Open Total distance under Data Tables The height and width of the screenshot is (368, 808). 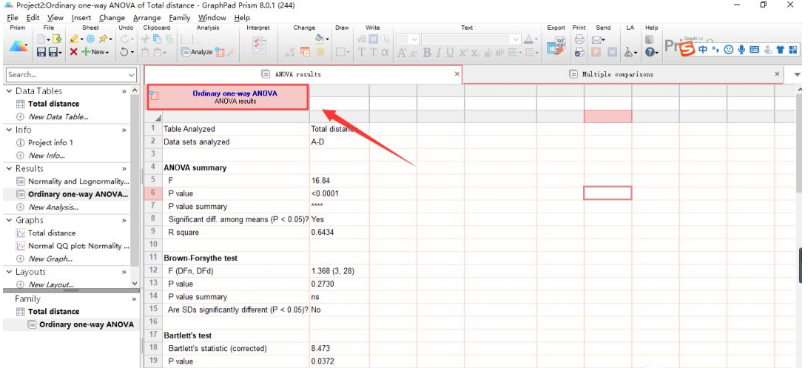click(x=54, y=104)
